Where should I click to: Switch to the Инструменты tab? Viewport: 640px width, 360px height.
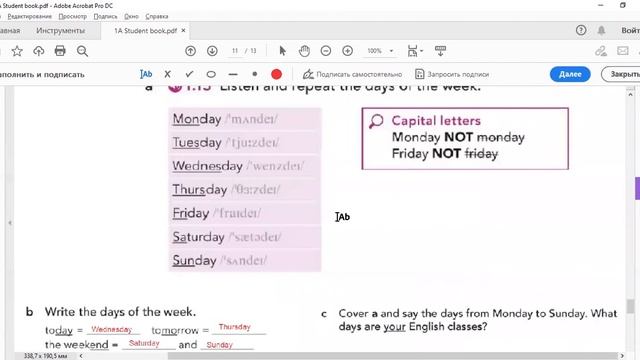[60, 31]
